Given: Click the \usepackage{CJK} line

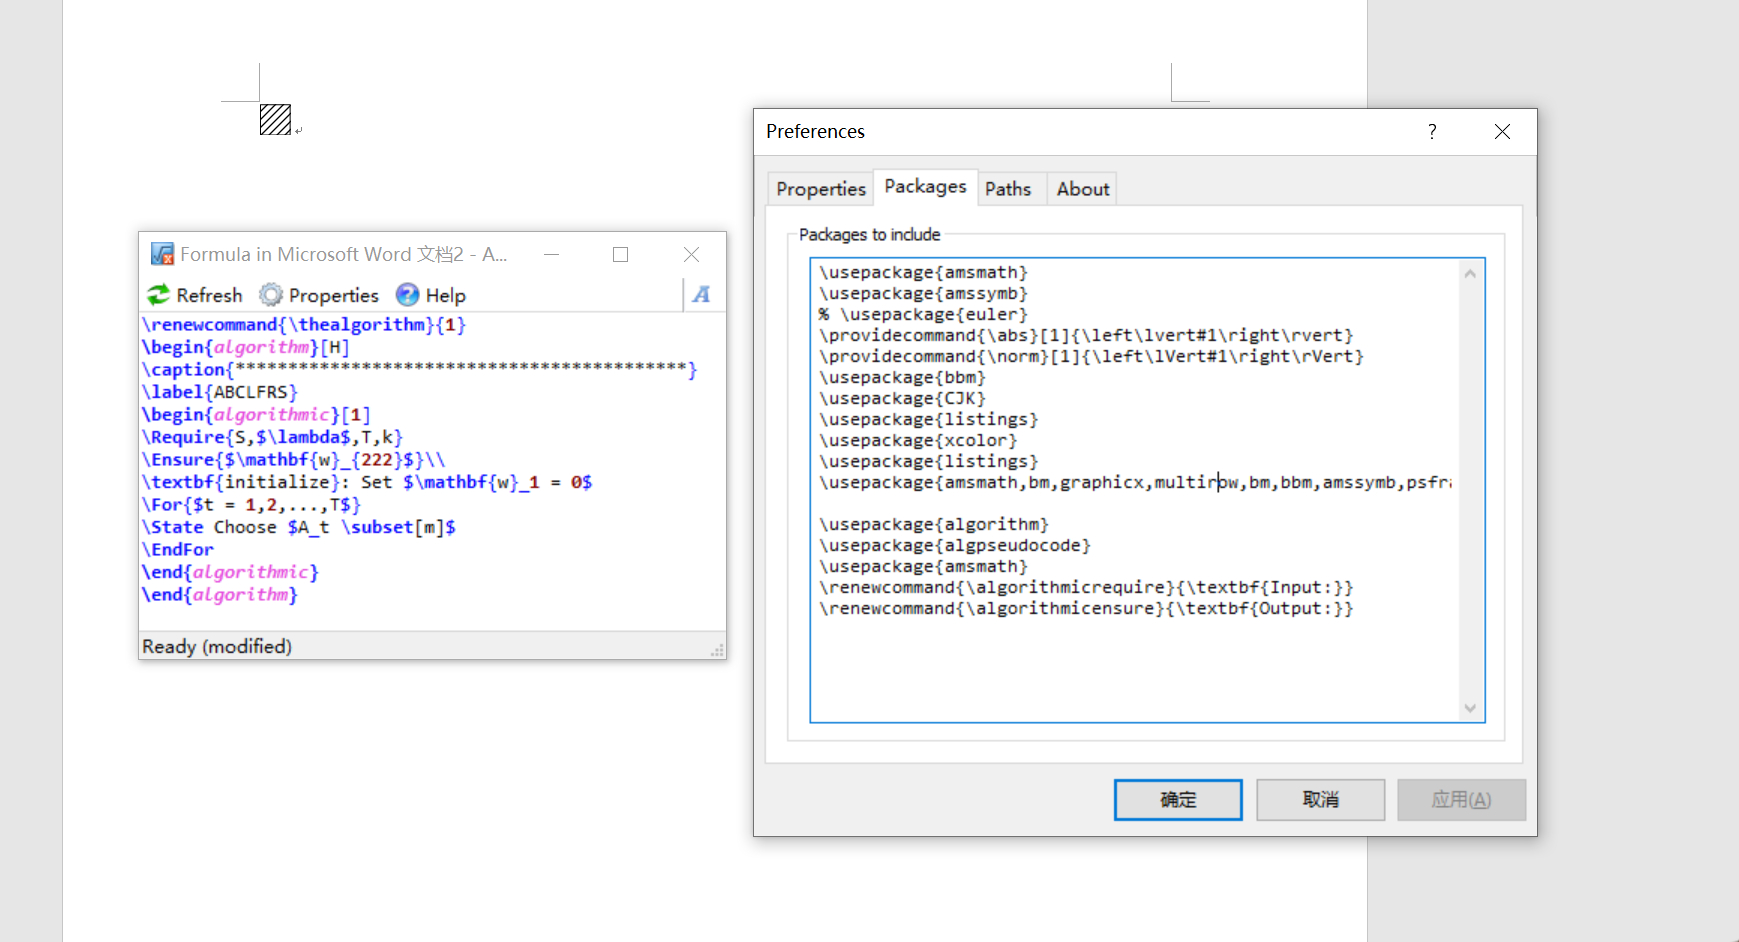Looking at the screenshot, I should click(x=902, y=398).
